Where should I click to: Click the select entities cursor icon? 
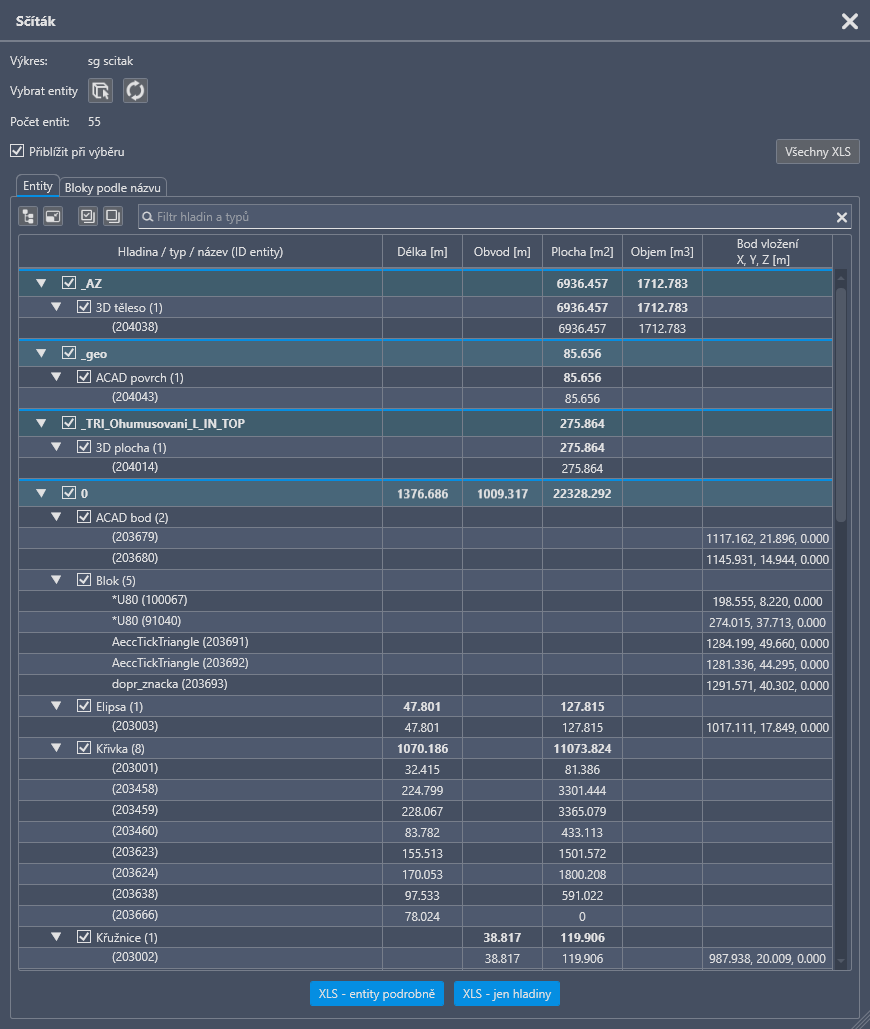tap(100, 91)
